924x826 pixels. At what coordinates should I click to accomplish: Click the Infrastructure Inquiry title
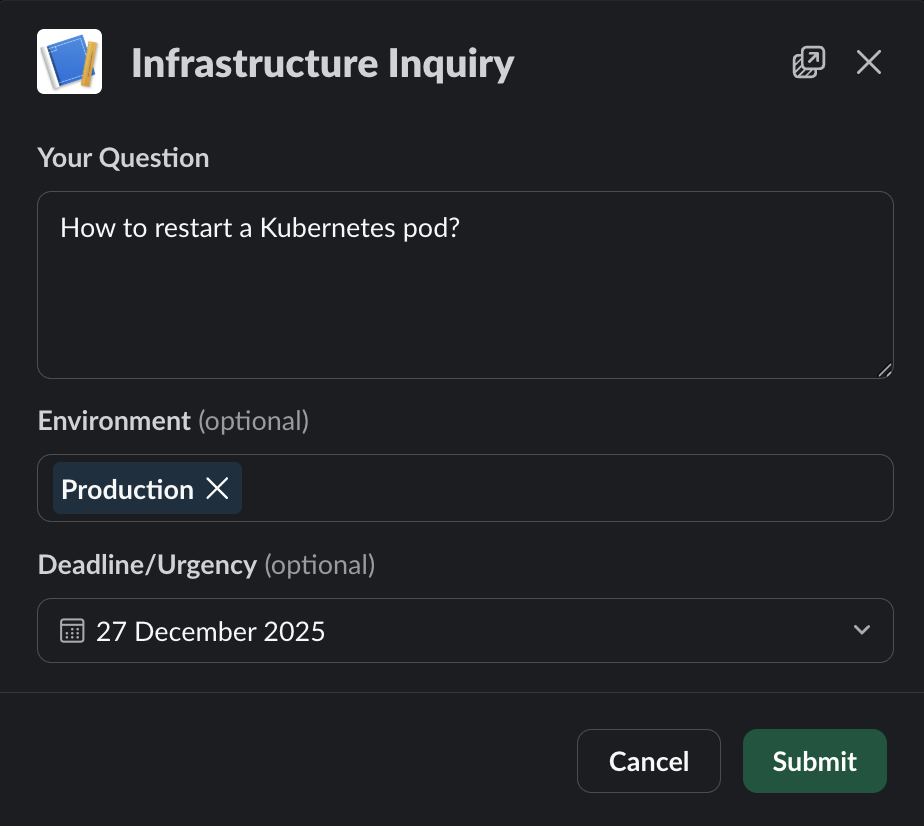click(322, 62)
